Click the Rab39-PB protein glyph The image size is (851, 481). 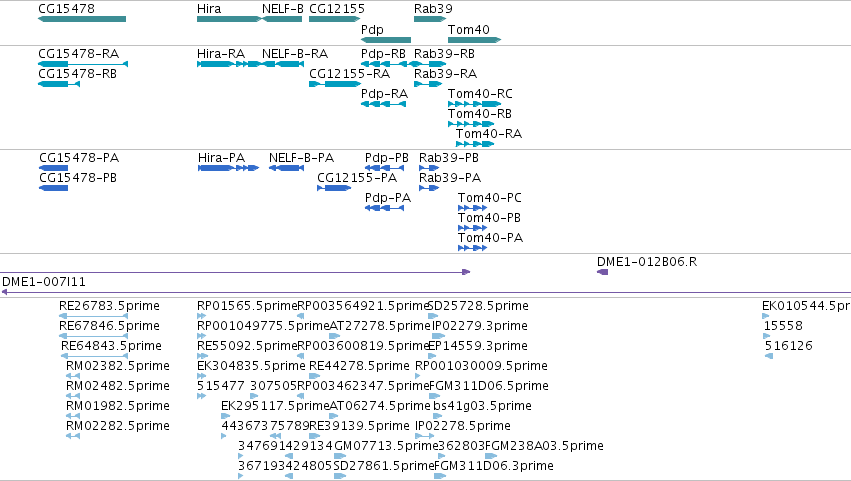tap(429, 168)
